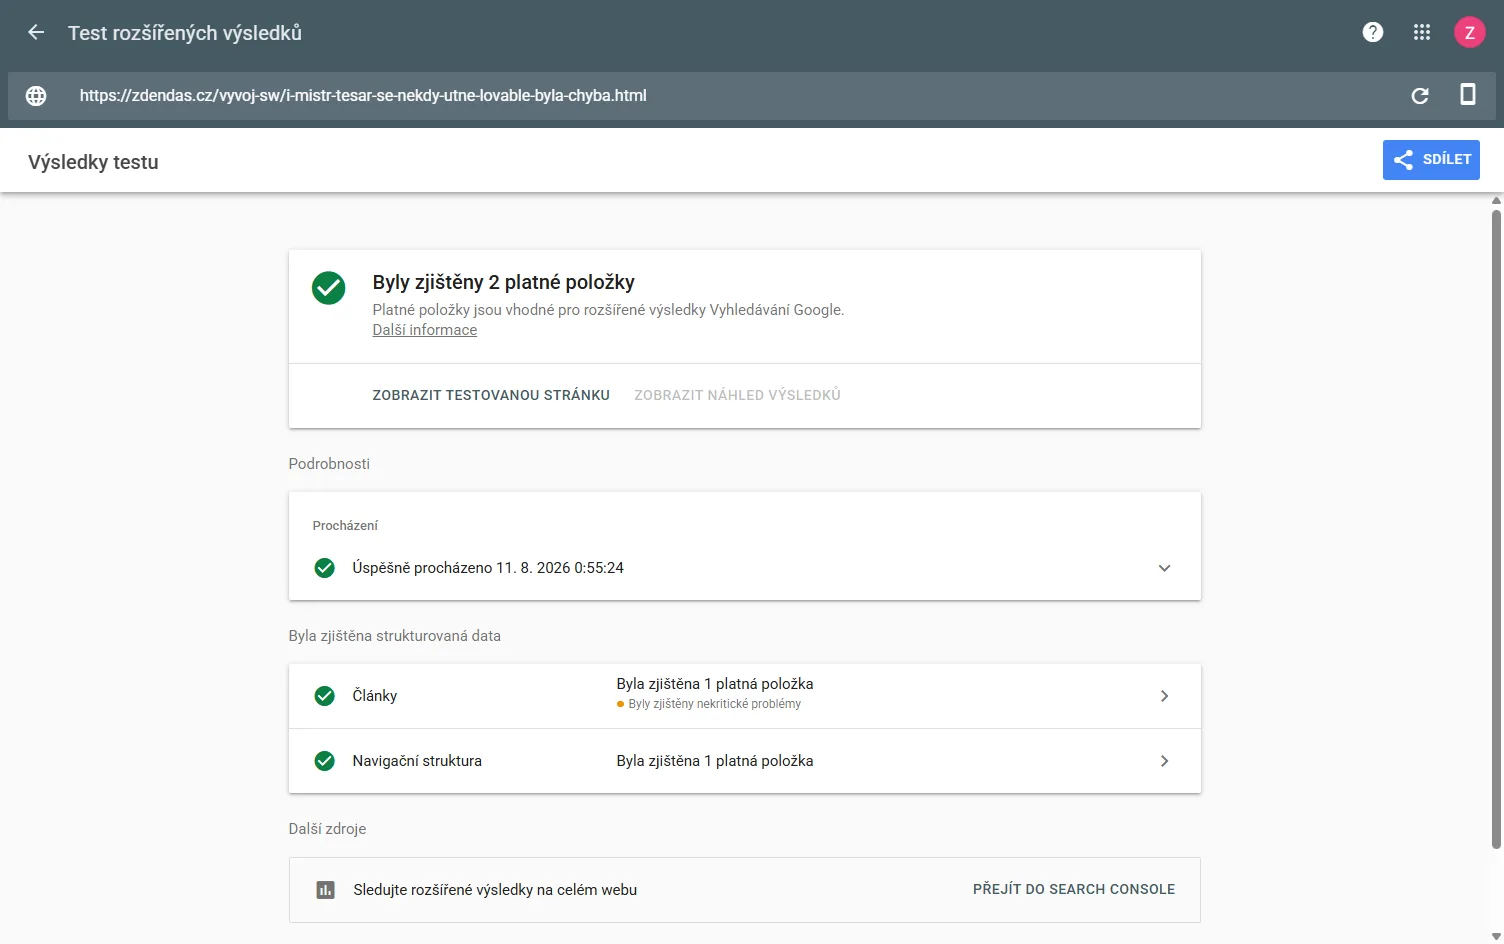
Task: Open help via question mark icon
Action: click(x=1373, y=32)
